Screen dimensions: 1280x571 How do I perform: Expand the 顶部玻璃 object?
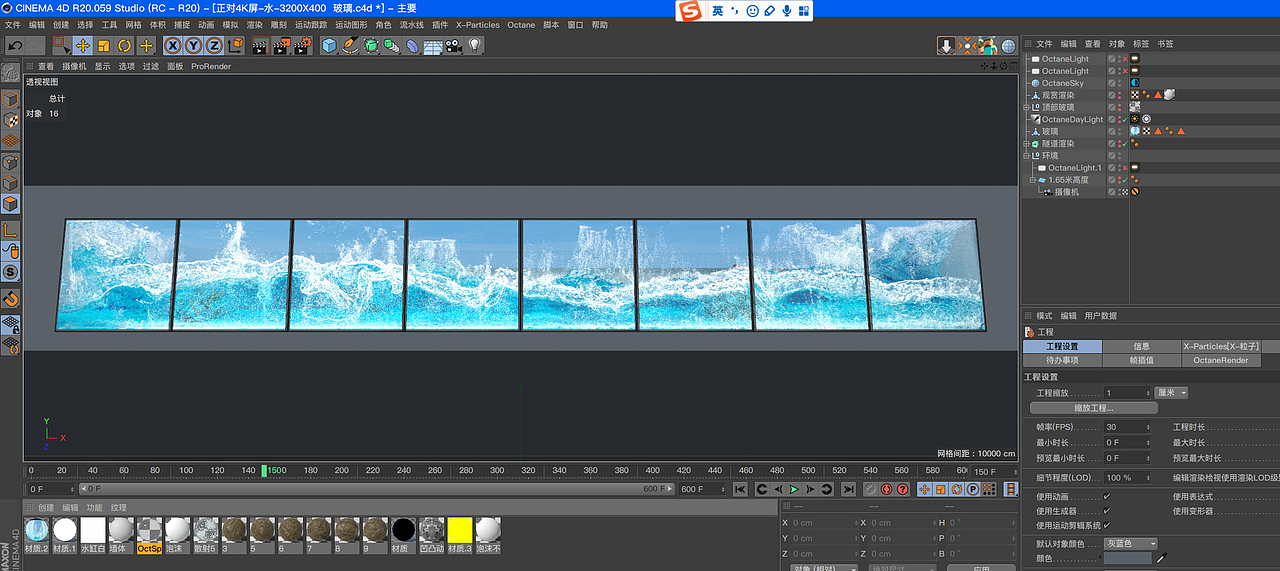(1026, 107)
